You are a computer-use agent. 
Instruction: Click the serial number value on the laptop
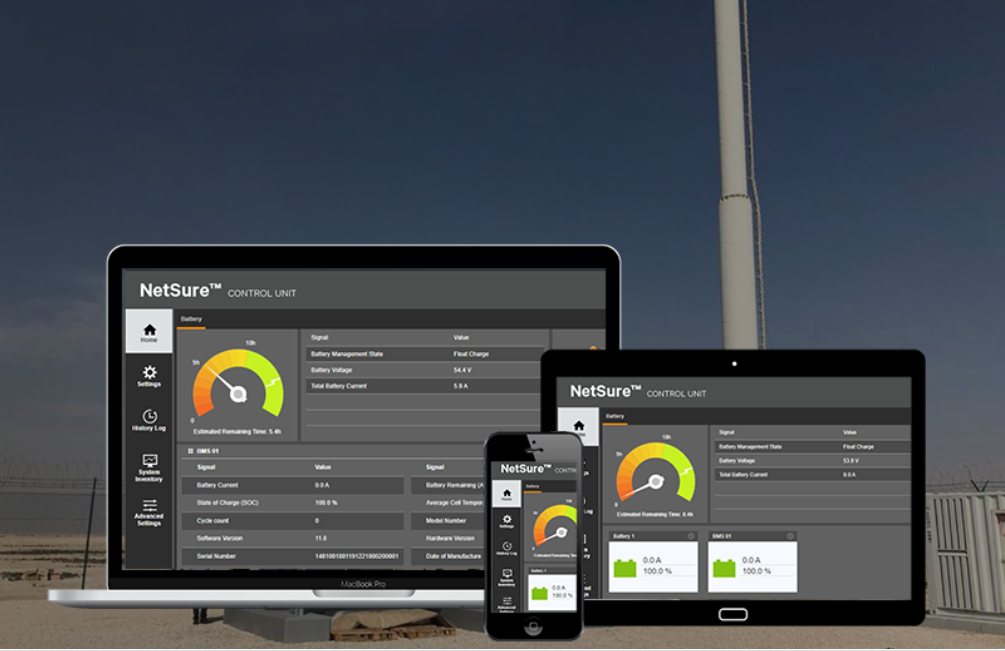point(356,556)
